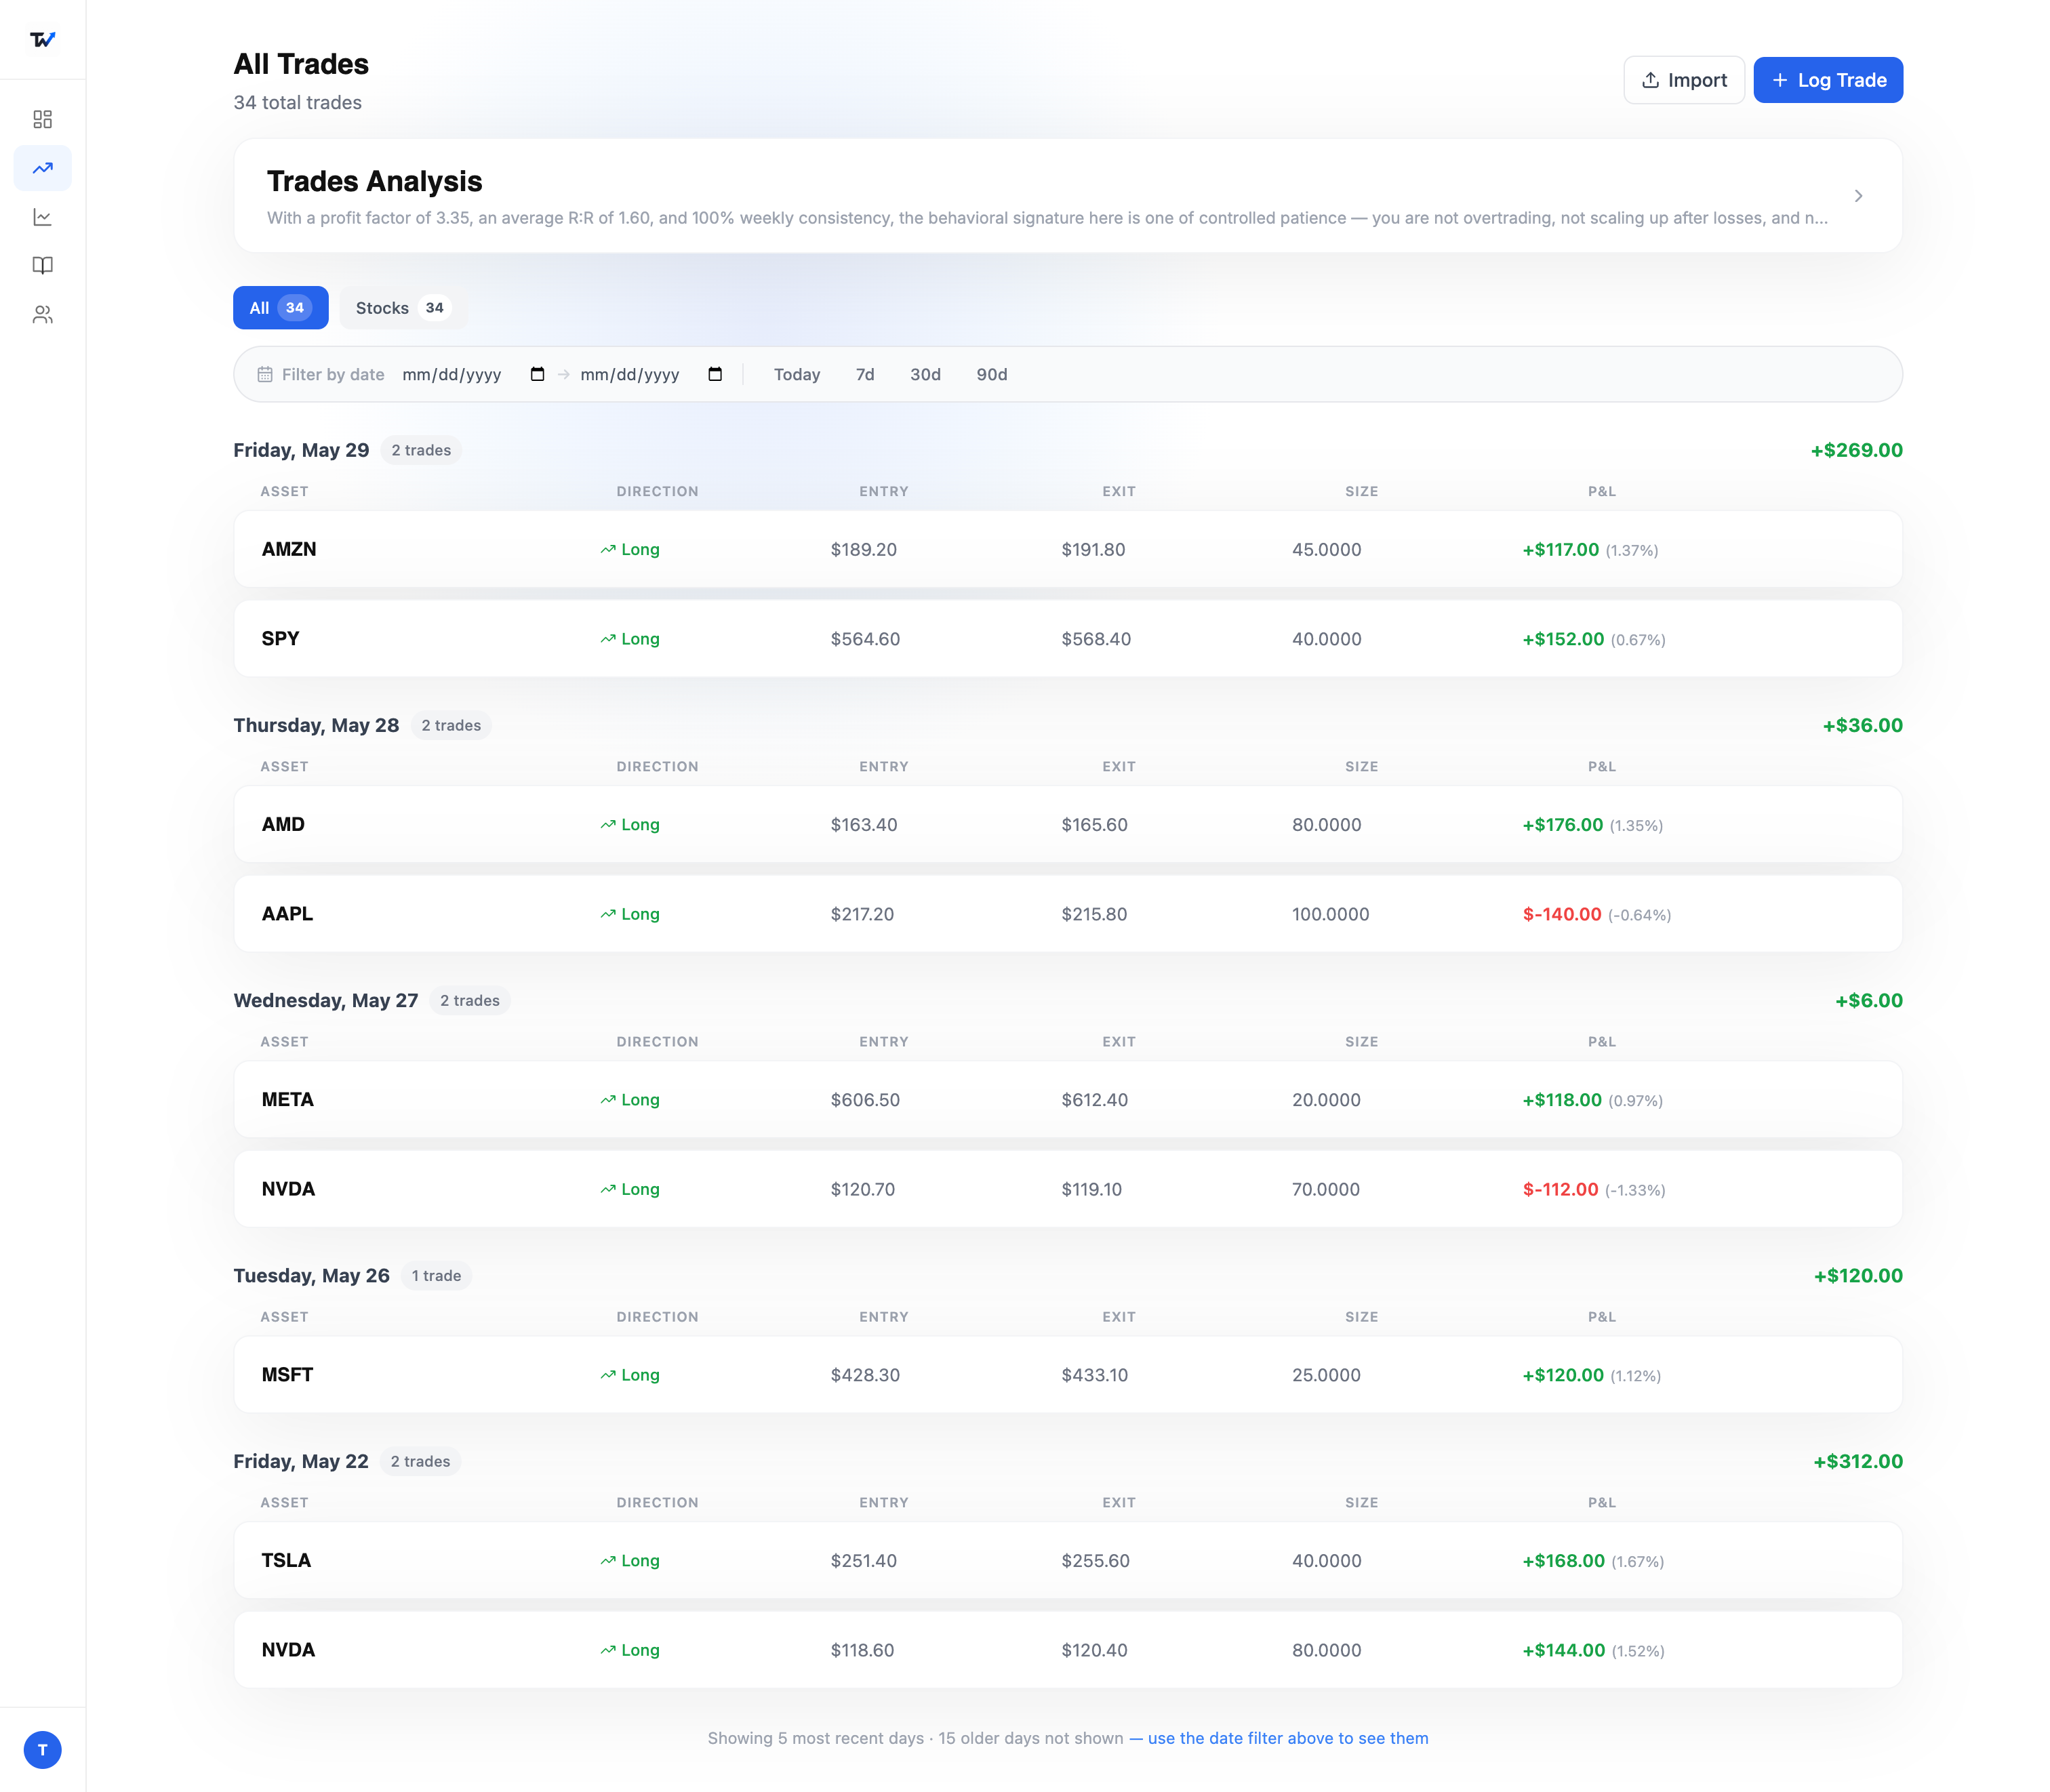Click the Long direction in TSLA row
Viewport: 2050px width, 1792px height.
(x=630, y=1560)
